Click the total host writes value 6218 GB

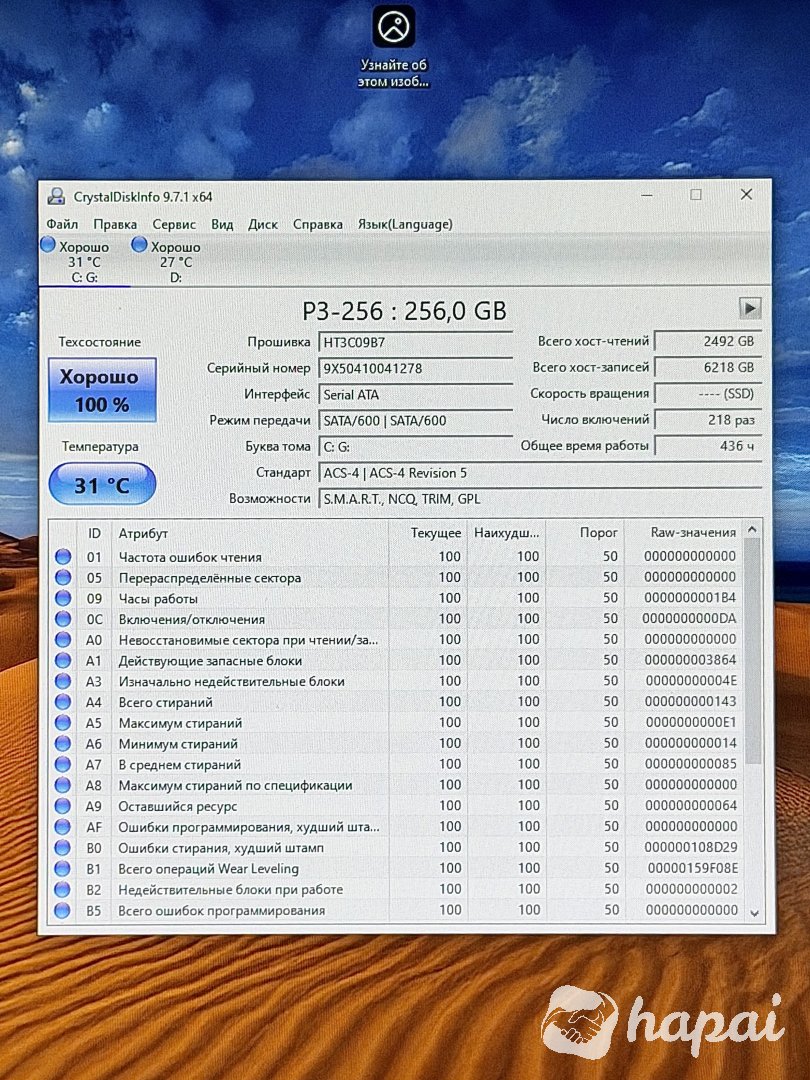(707, 368)
